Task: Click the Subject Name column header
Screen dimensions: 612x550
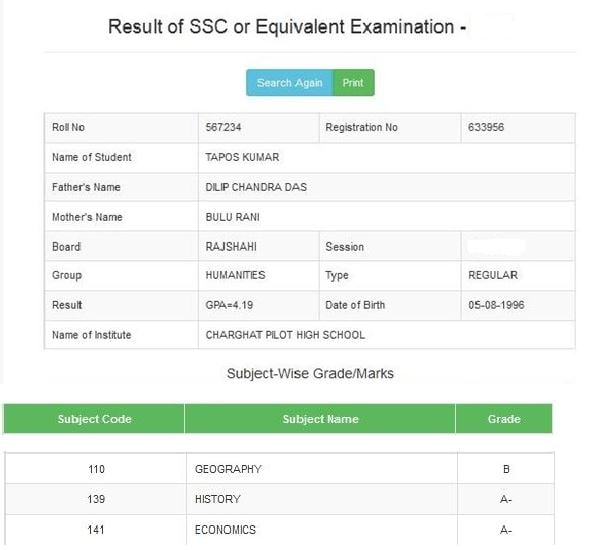Action: coord(320,419)
